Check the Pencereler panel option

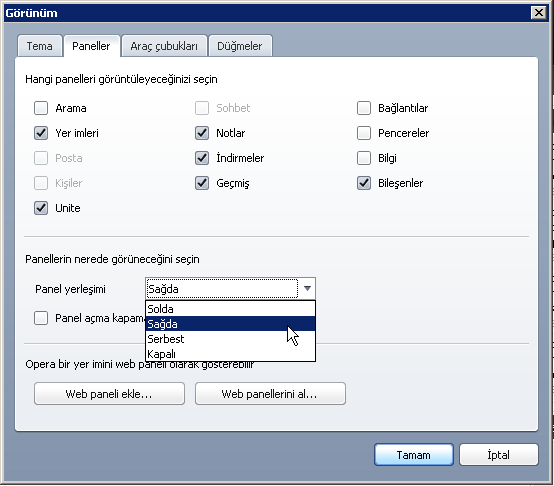pos(364,133)
